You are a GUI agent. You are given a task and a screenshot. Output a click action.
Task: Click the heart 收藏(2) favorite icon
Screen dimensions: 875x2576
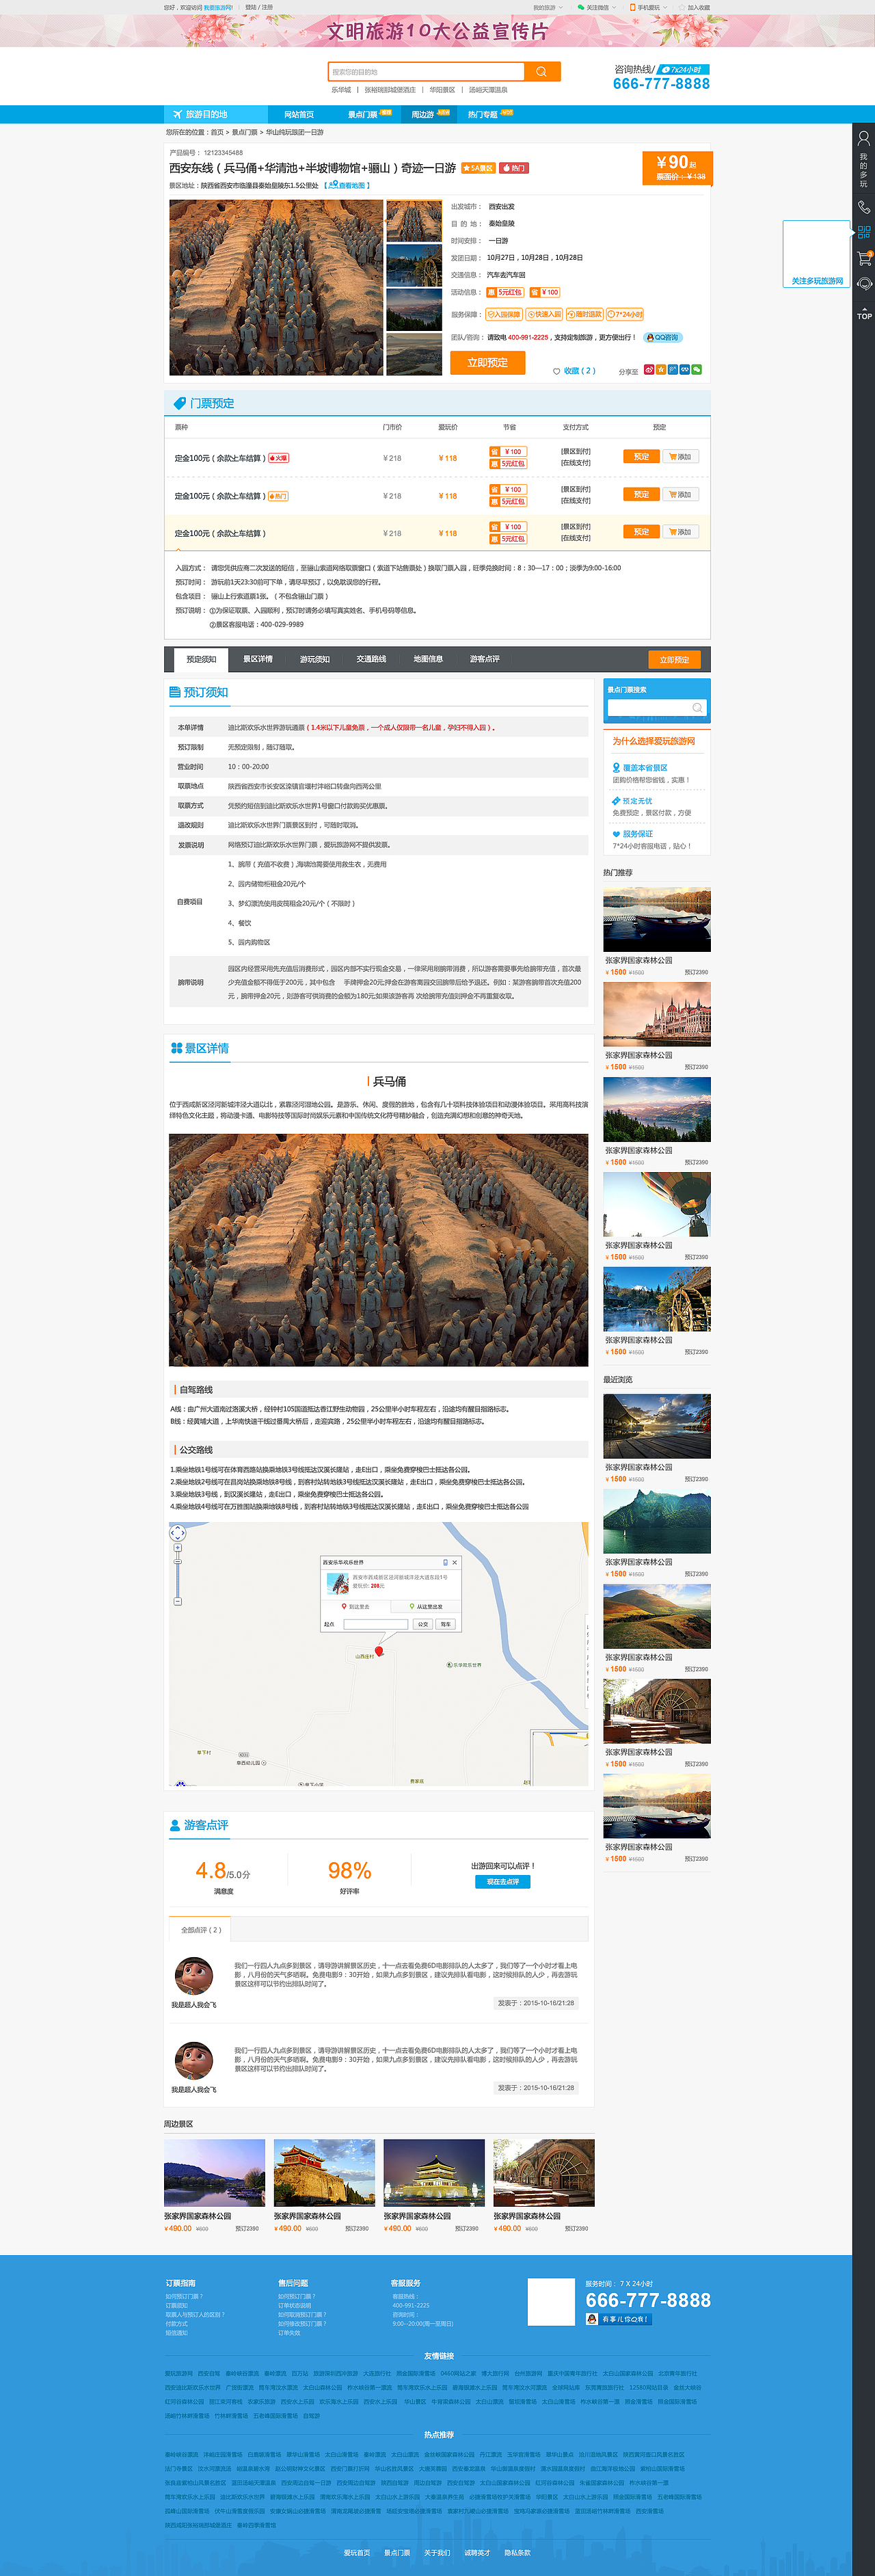pyautogui.click(x=557, y=371)
